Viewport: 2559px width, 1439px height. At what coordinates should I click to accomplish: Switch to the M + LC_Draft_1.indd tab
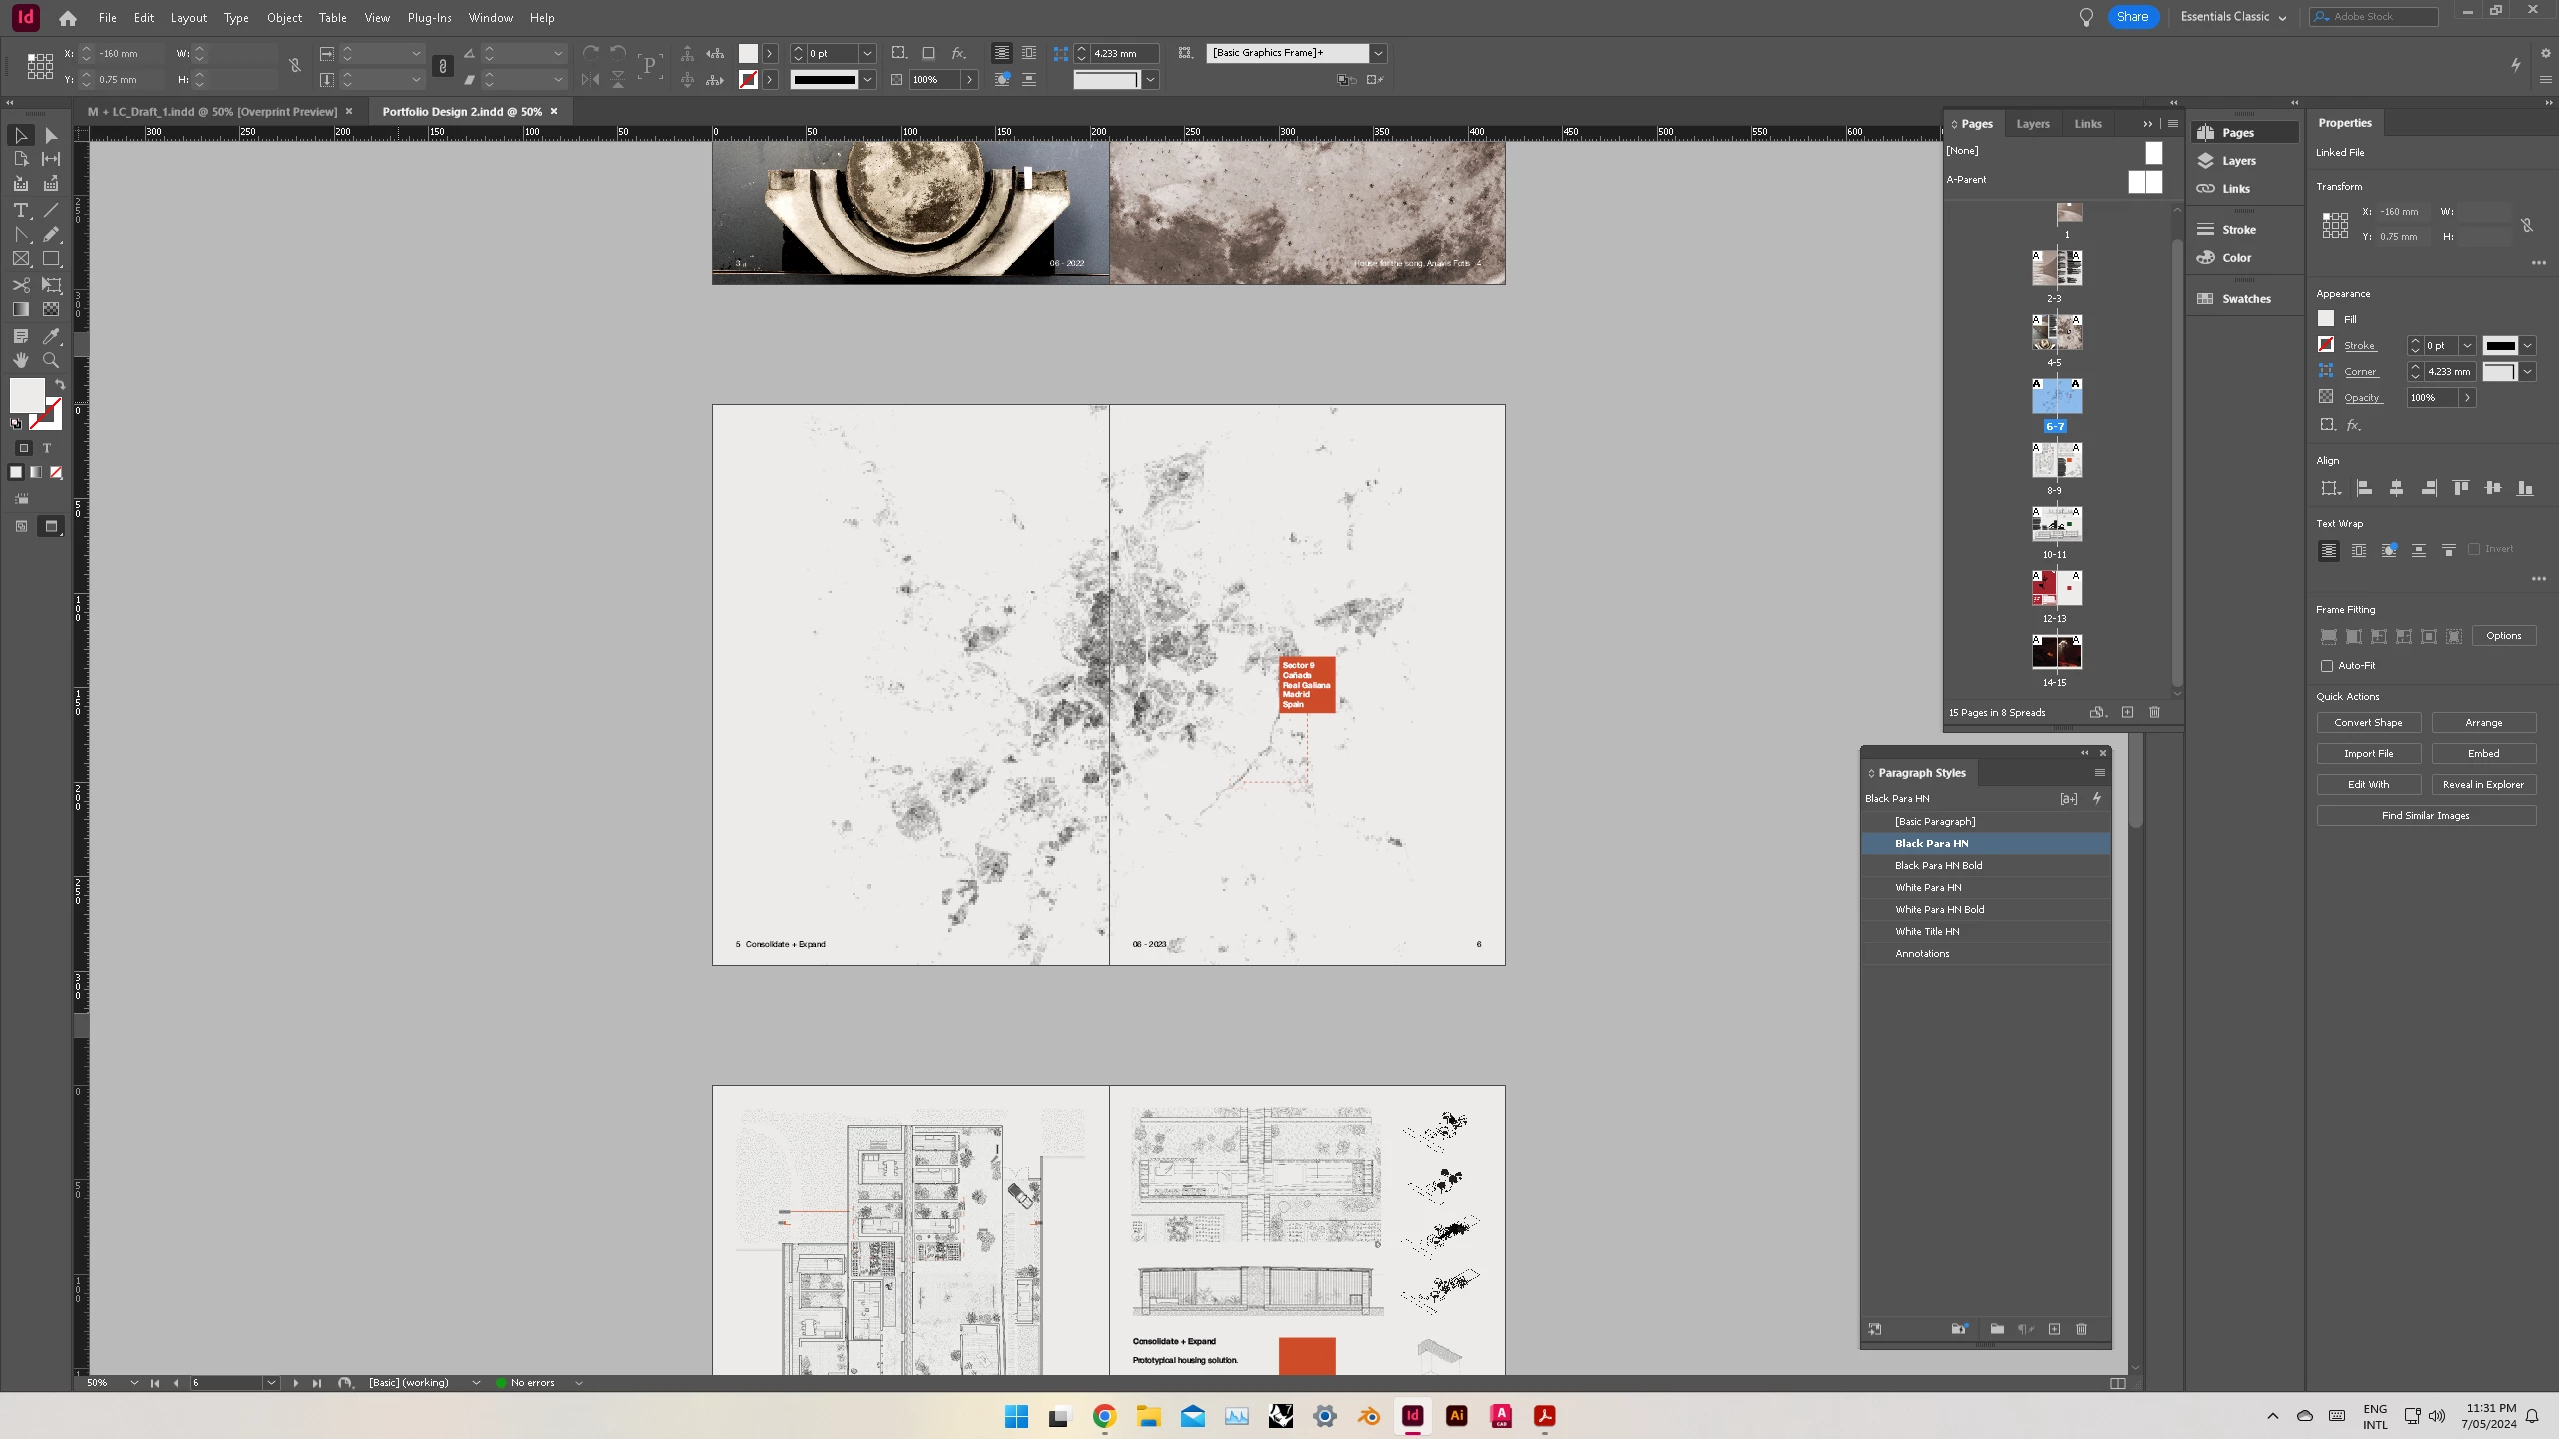[x=212, y=112]
